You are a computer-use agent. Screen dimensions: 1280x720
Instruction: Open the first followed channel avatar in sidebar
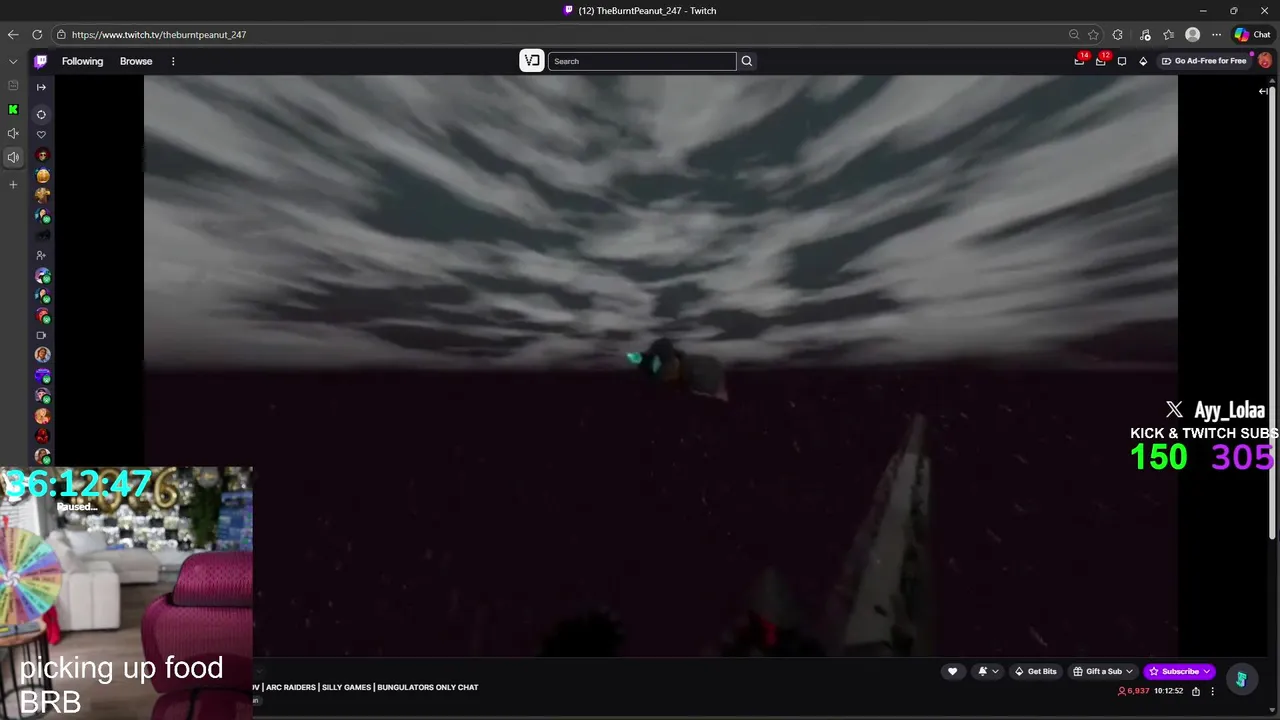pos(42,156)
